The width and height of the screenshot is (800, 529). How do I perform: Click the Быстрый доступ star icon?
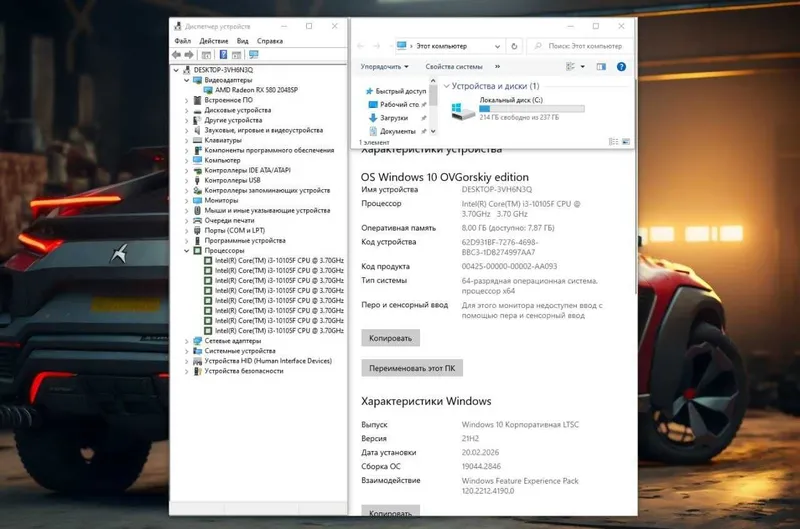(x=369, y=91)
